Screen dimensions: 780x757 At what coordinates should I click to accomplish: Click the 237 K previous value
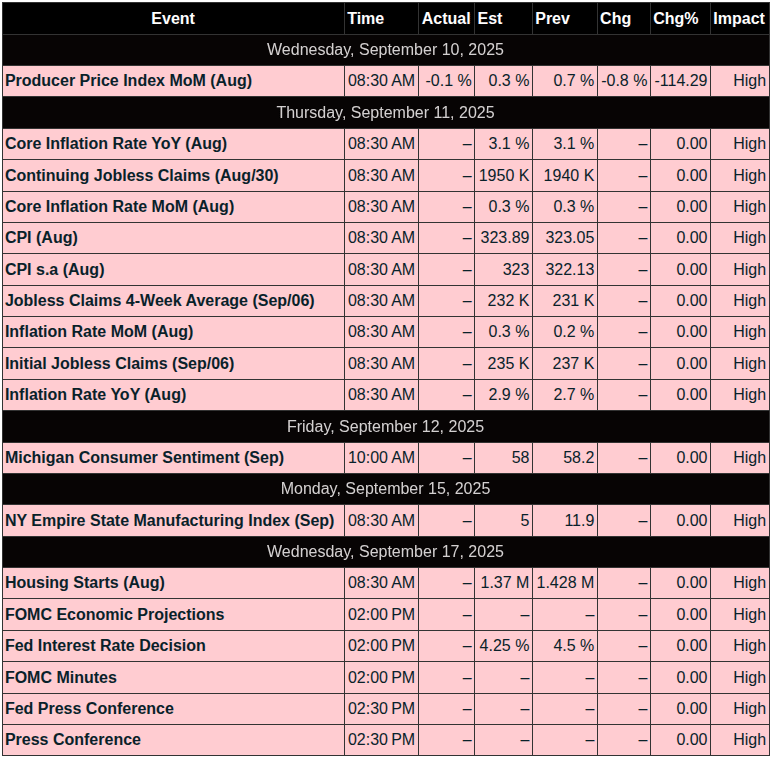[x=573, y=364]
